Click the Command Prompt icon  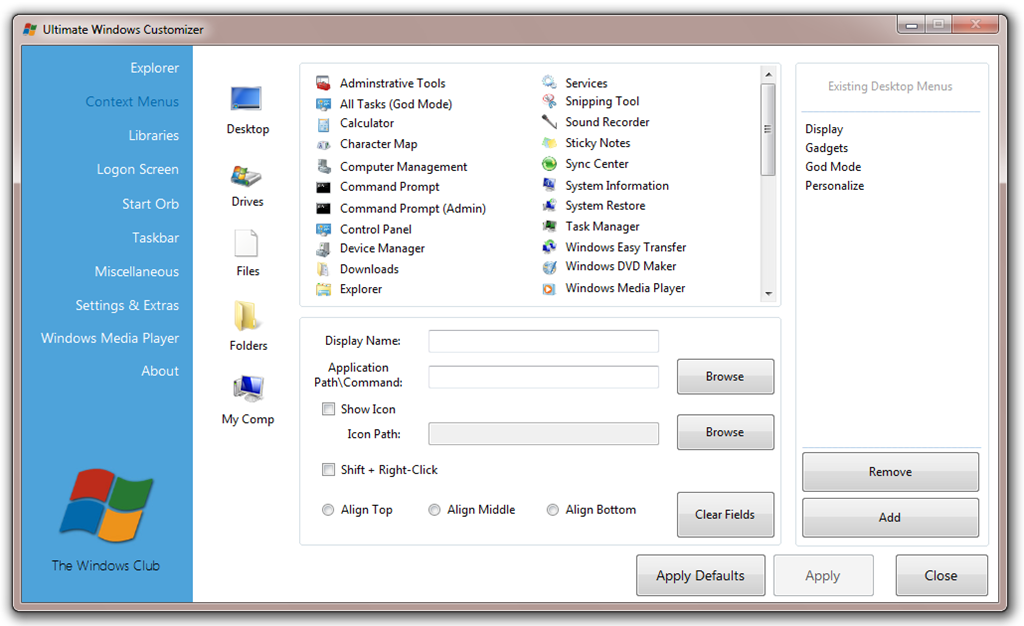[323, 187]
